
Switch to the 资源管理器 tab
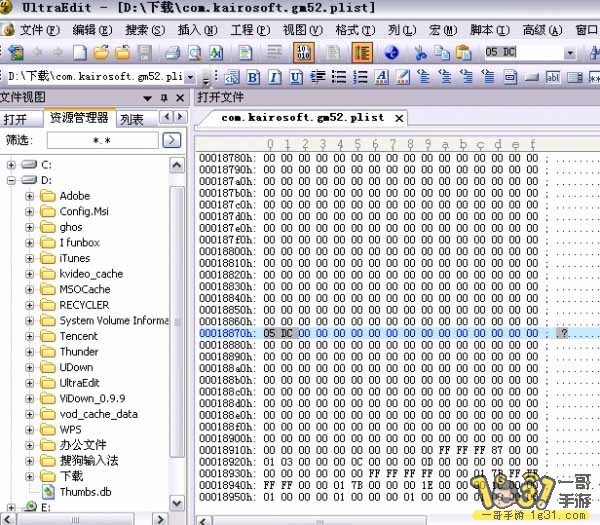pos(79,118)
